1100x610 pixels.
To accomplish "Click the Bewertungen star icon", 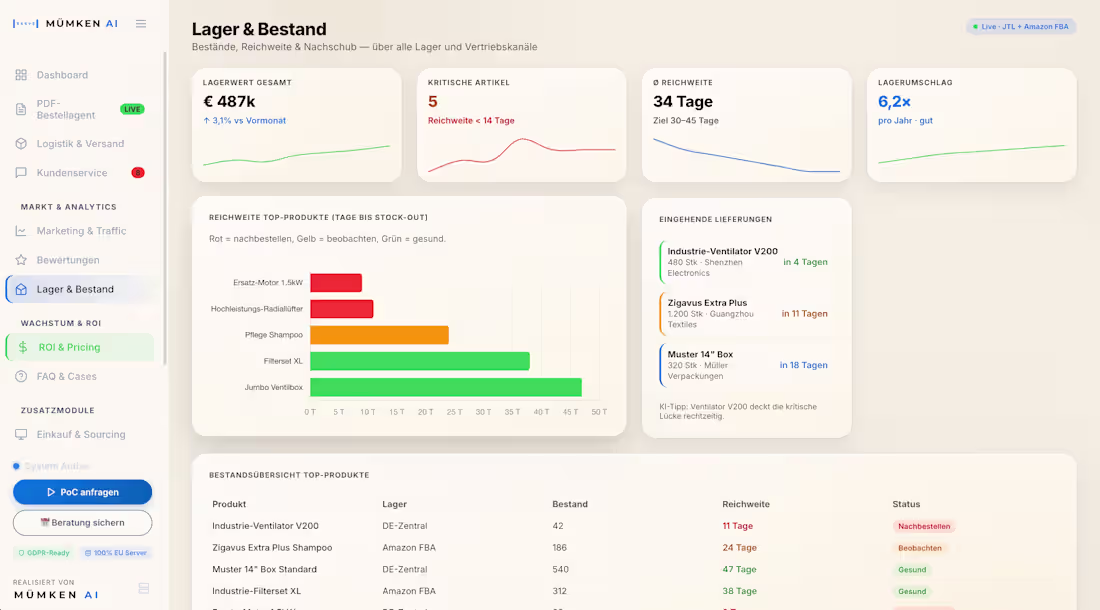I will click(21, 260).
